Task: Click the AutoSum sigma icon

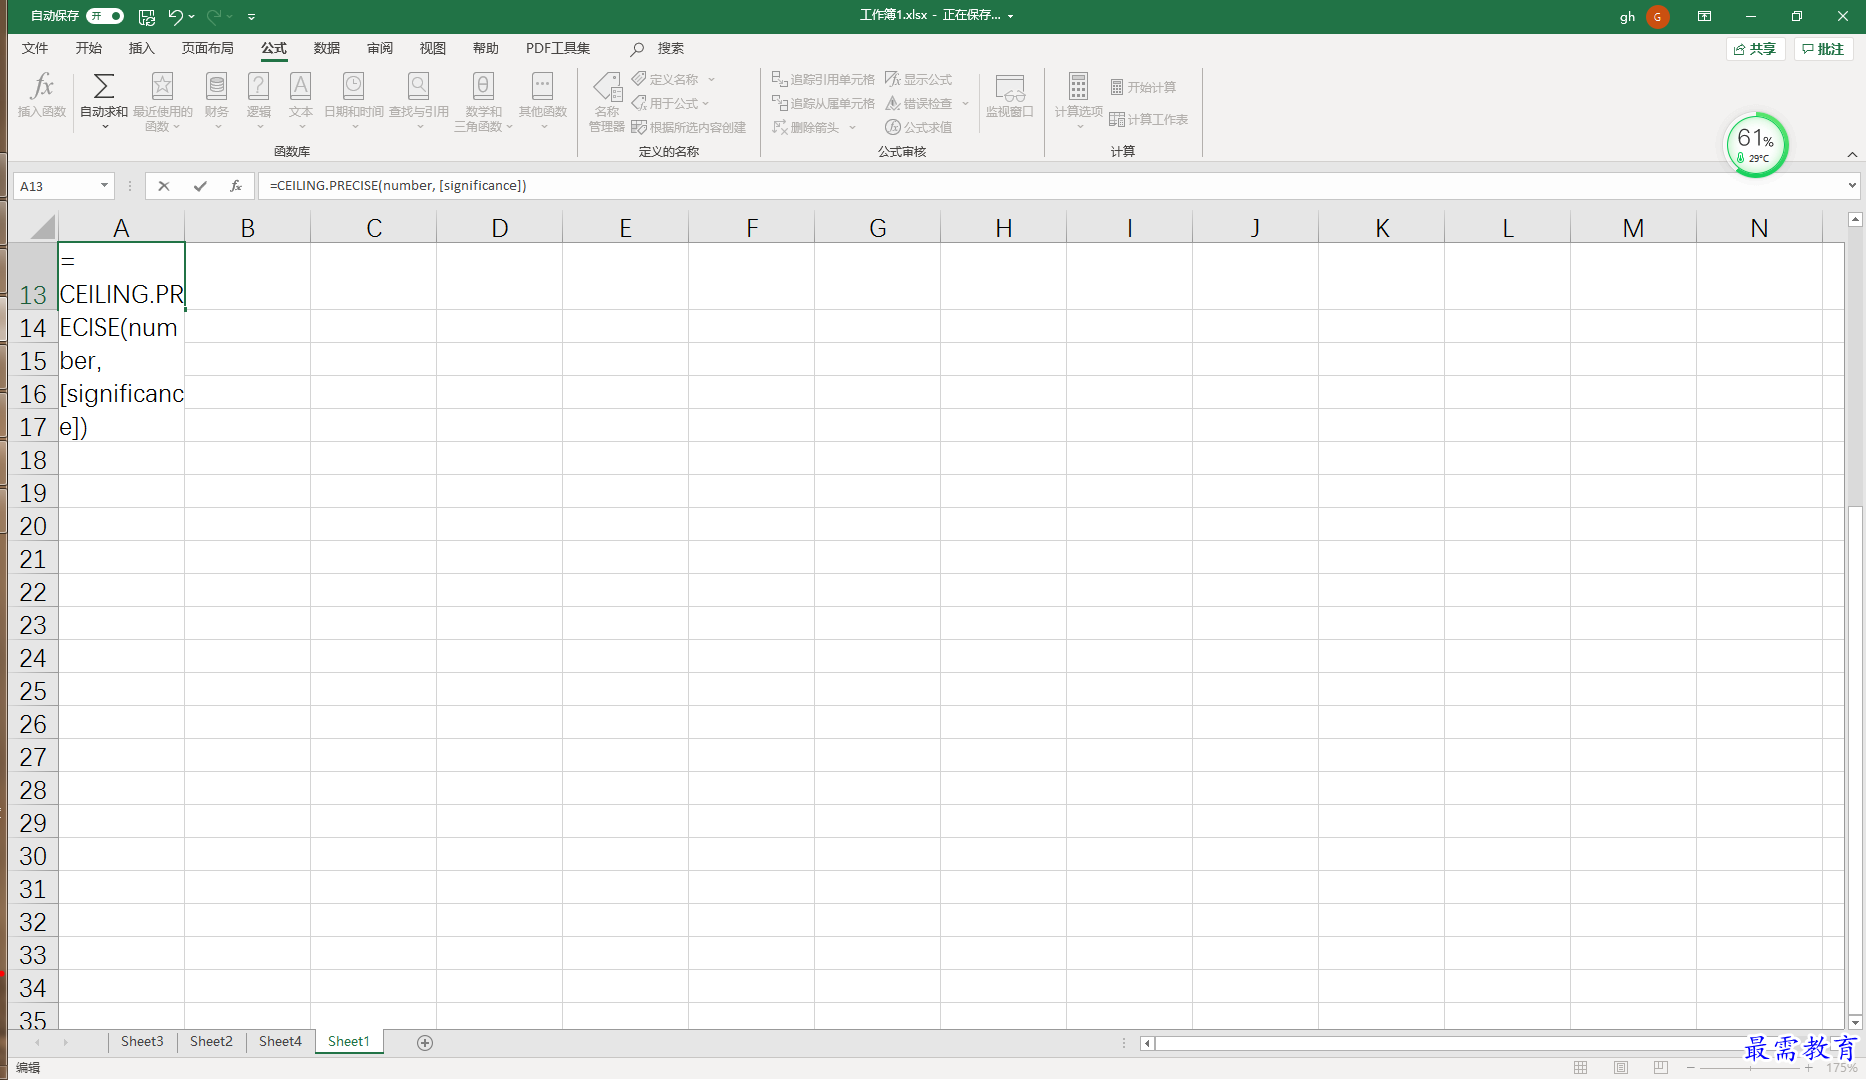Action: (x=104, y=86)
